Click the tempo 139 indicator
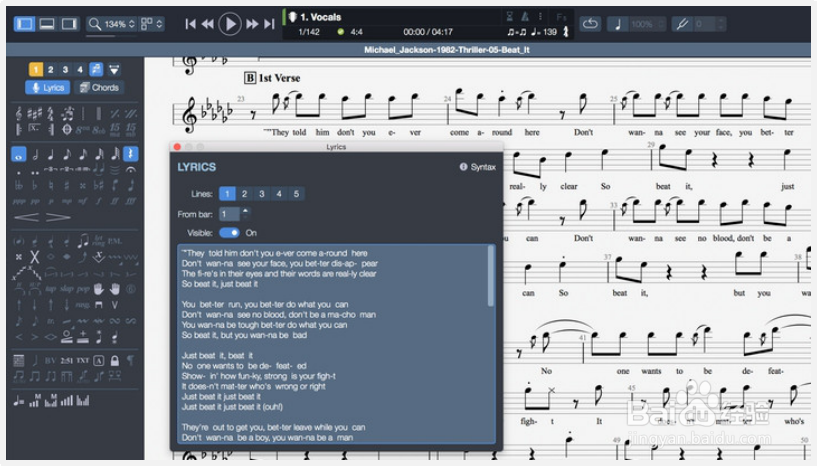The height and width of the screenshot is (467, 817). pyautogui.click(x=544, y=32)
